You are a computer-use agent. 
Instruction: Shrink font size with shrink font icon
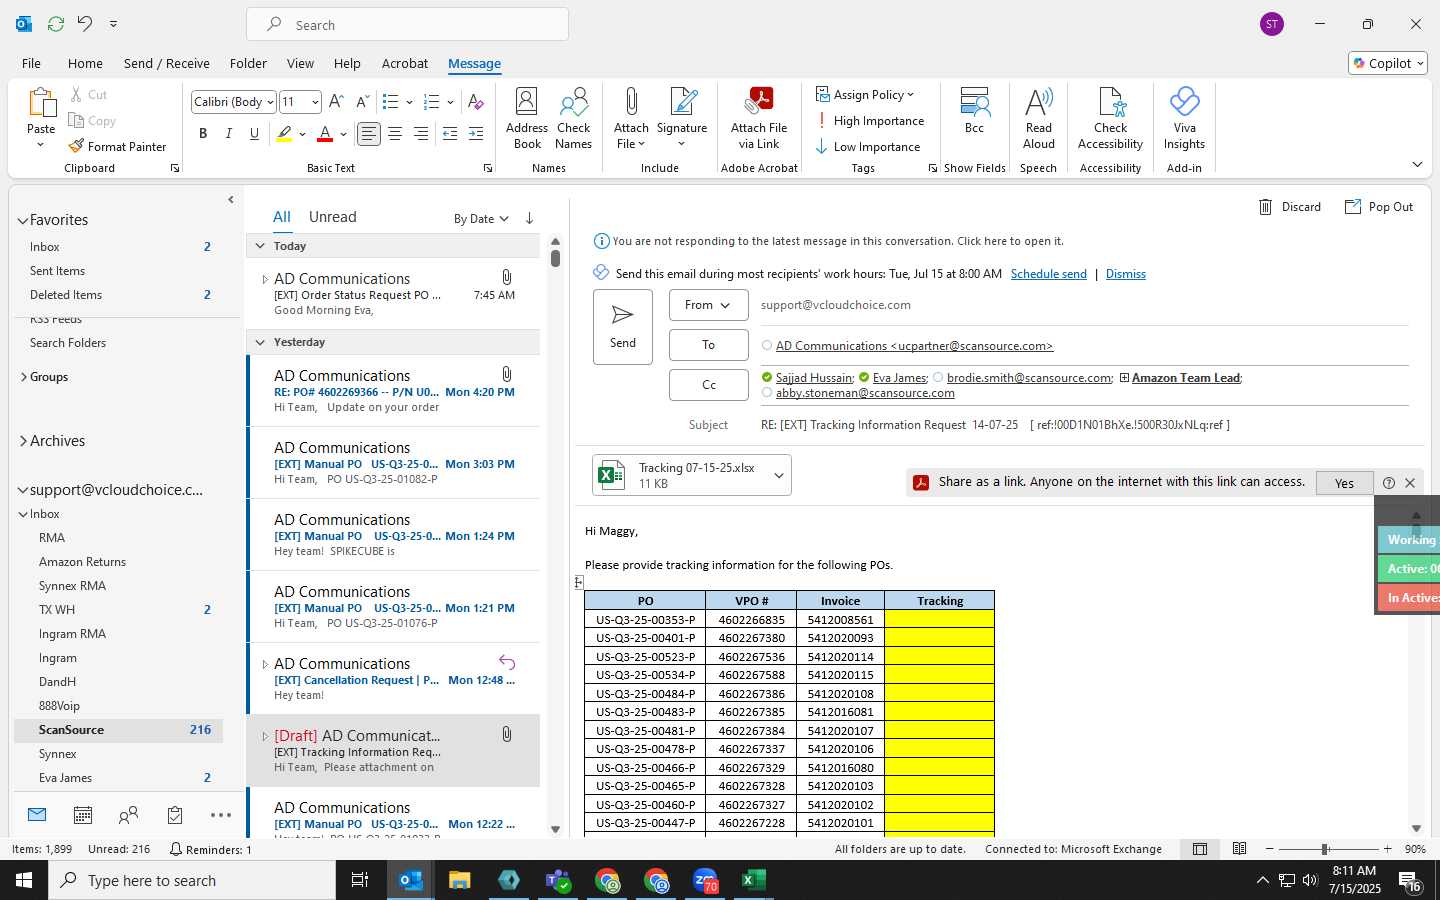click(362, 102)
